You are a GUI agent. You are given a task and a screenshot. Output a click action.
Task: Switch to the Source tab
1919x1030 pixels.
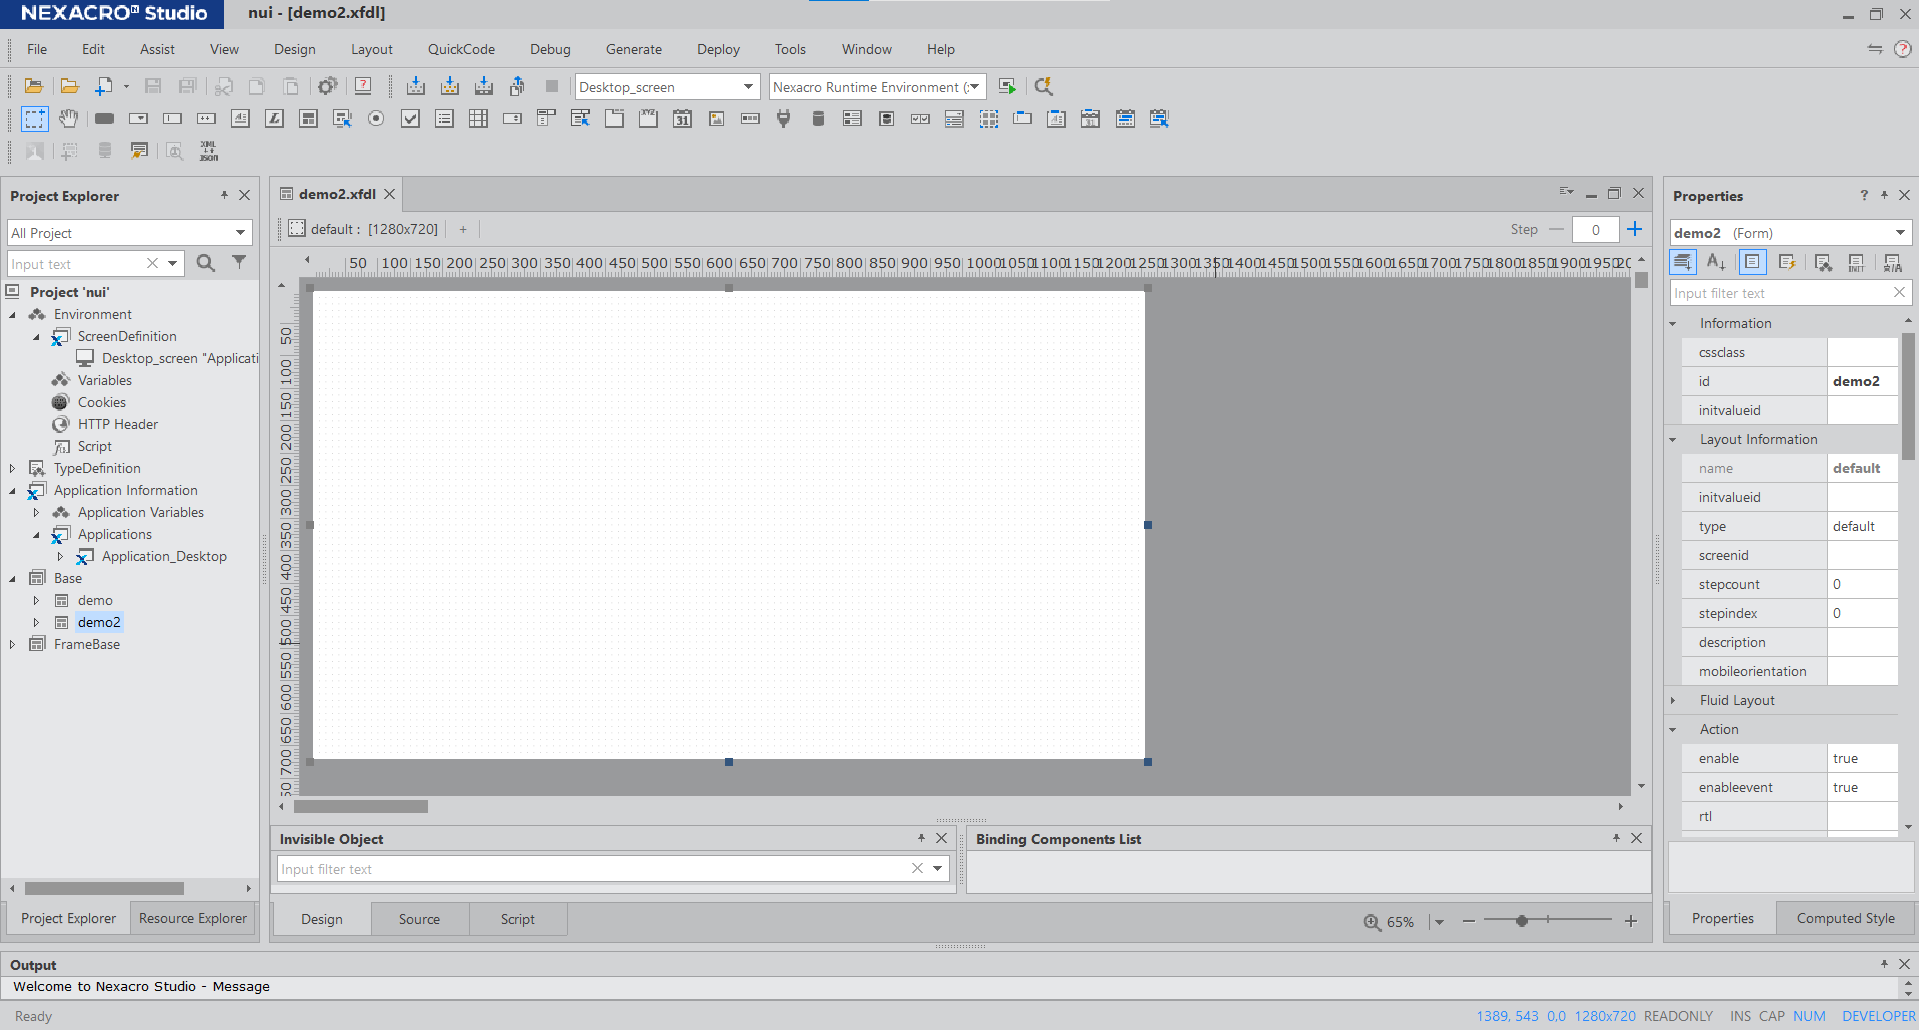pyautogui.click(x=419, y=919)
